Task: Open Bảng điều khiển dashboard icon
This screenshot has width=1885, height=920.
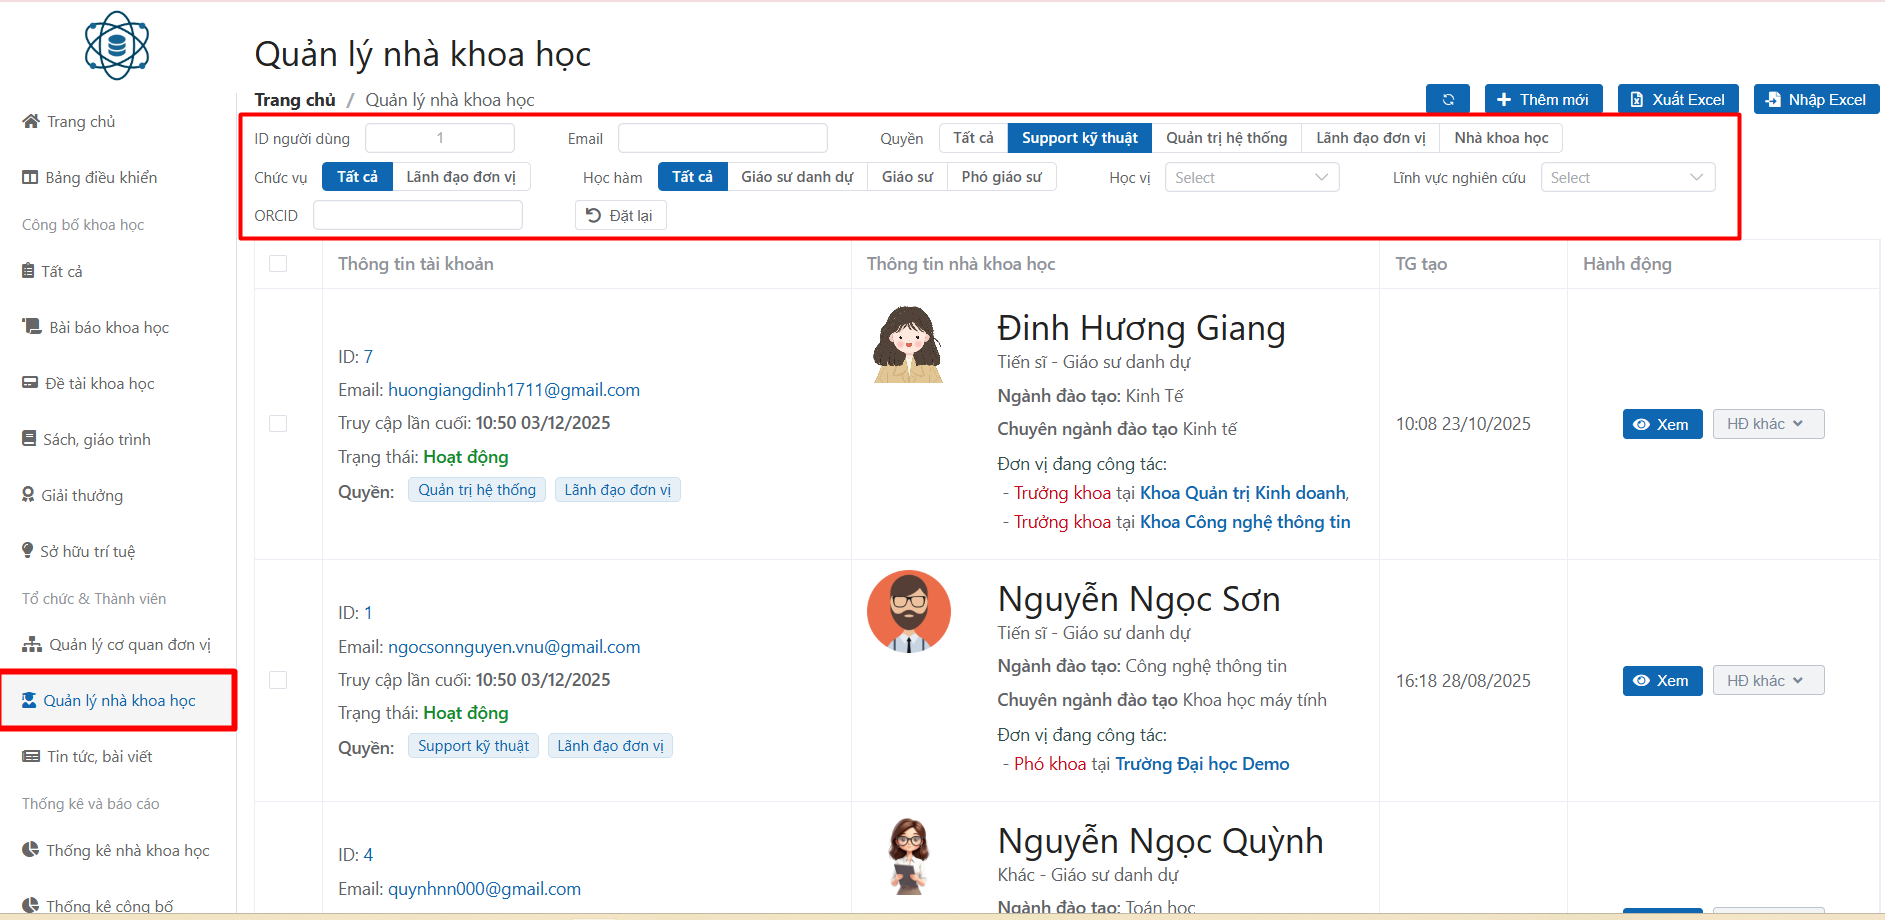Action: (x=31, y=178)
